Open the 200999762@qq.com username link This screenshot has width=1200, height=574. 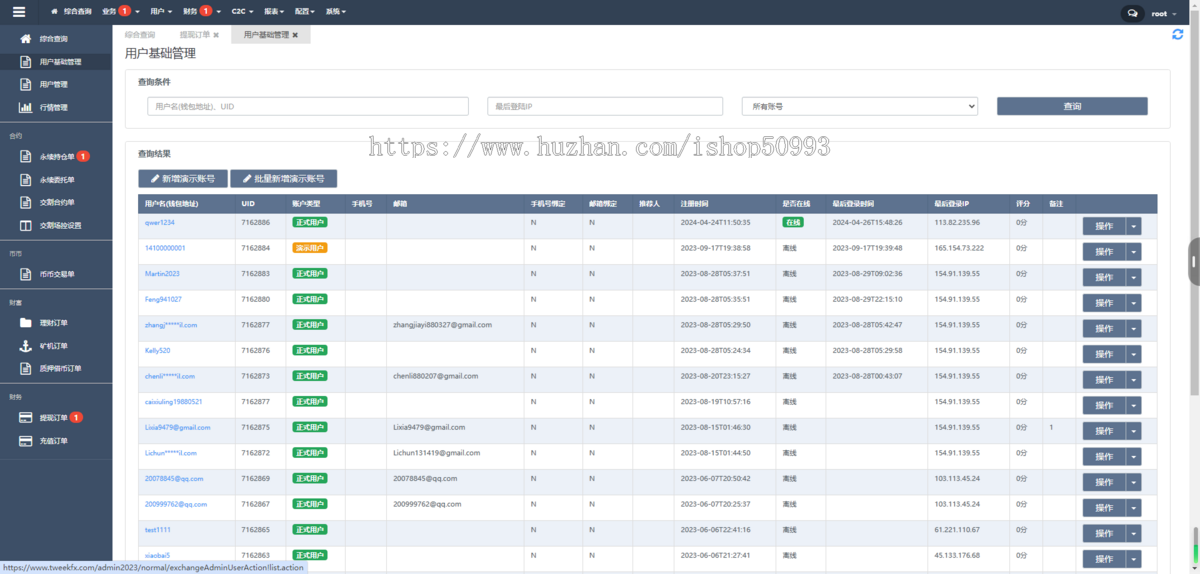pyautogui.click(x=176, y=504)
